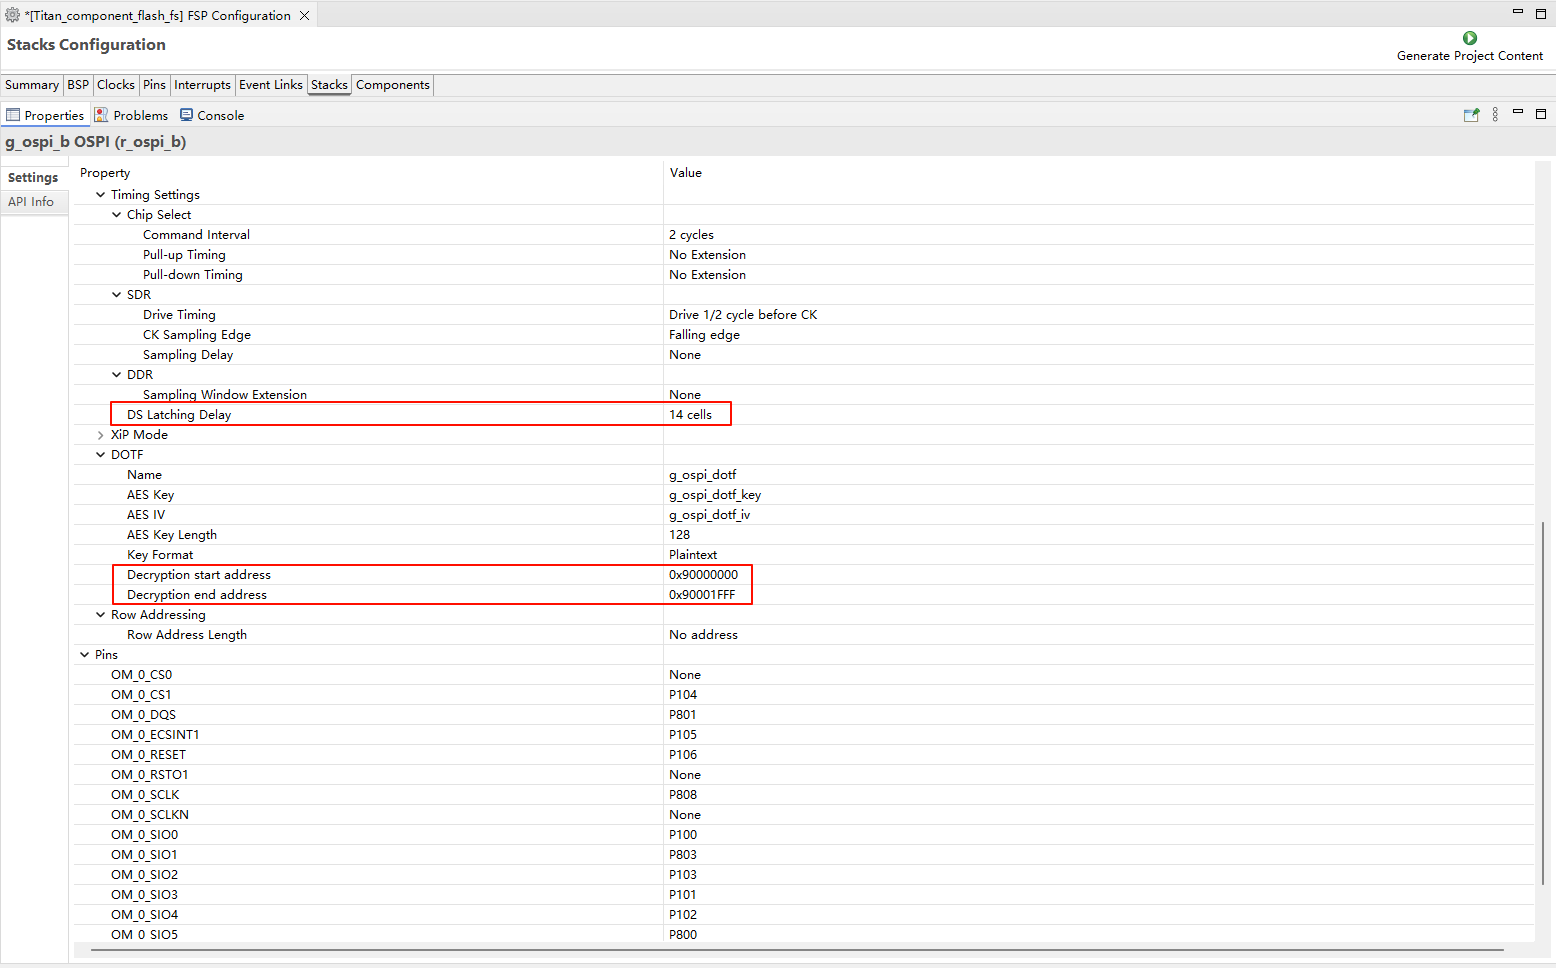The width and height of the screenshot is (1556, 968).
Task: Switch to the Clocks tab
Action: pyautogui.click(x=115, y=85)
